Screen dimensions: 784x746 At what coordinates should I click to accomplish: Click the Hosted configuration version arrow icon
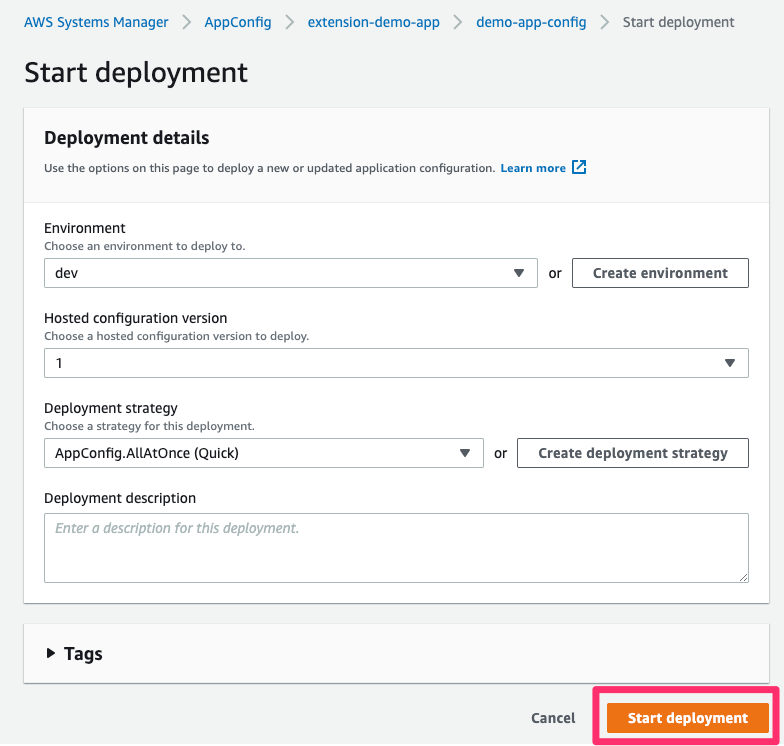click(729, 363)
